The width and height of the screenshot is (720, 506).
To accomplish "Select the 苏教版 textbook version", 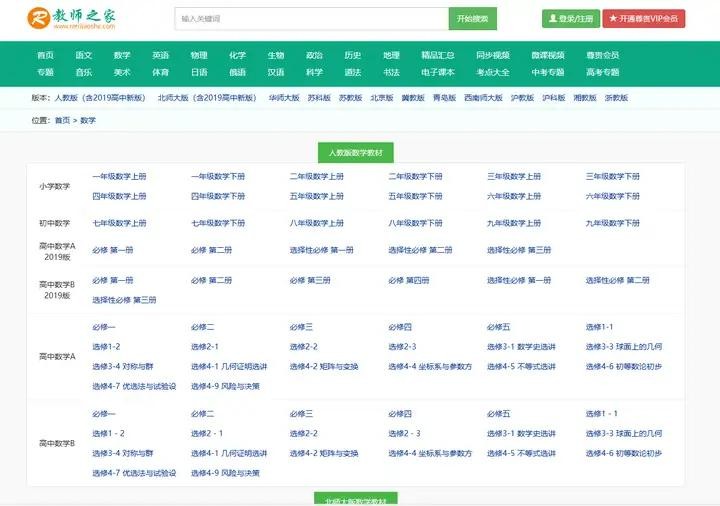I will pos(350,98).
